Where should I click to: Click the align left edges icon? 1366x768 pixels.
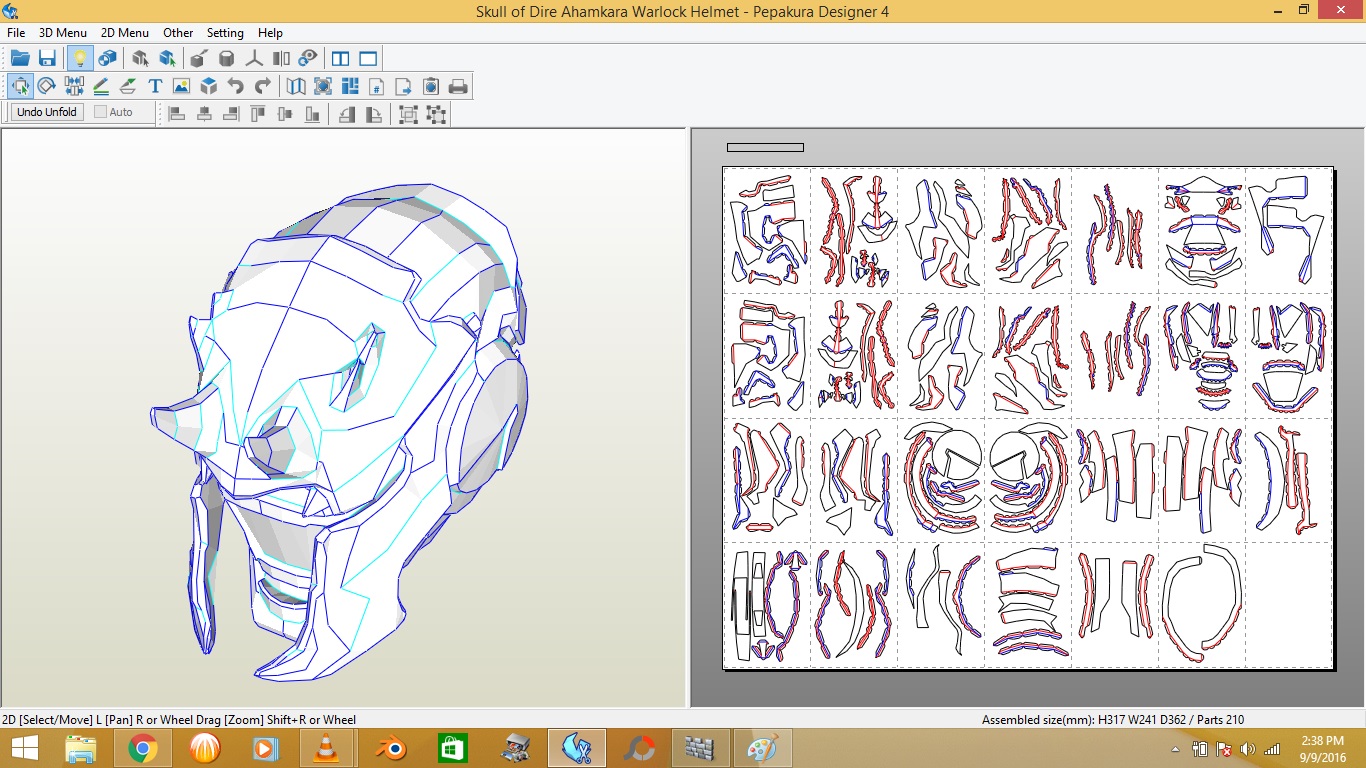[x=177, y=114]
